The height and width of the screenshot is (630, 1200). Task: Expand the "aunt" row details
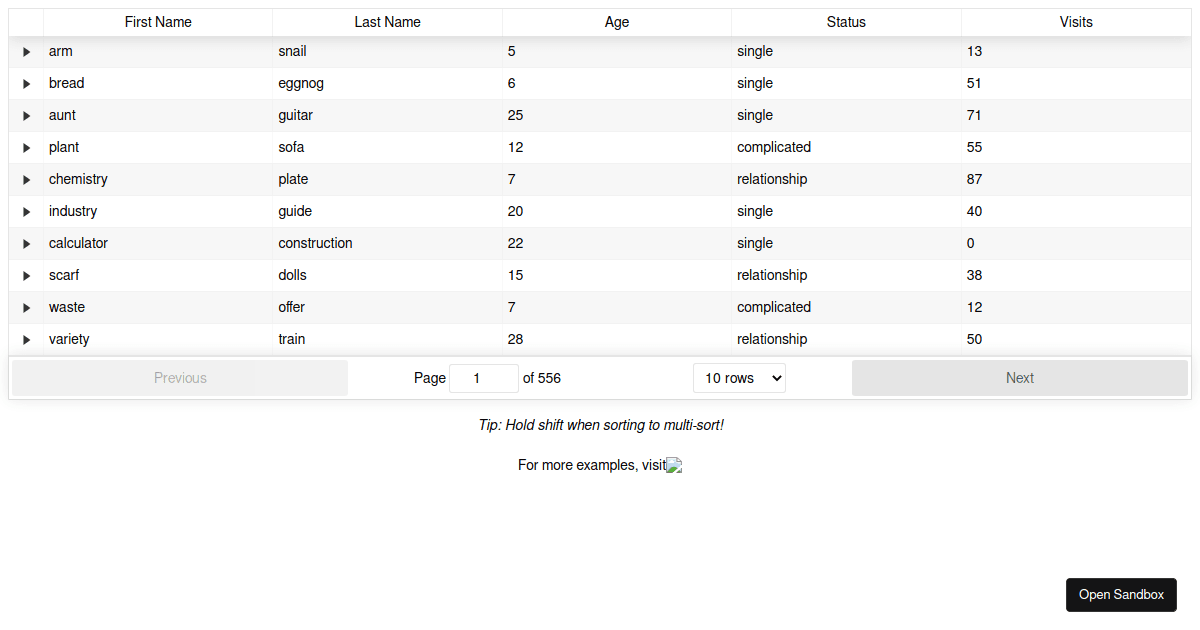[x=26, y=115]
